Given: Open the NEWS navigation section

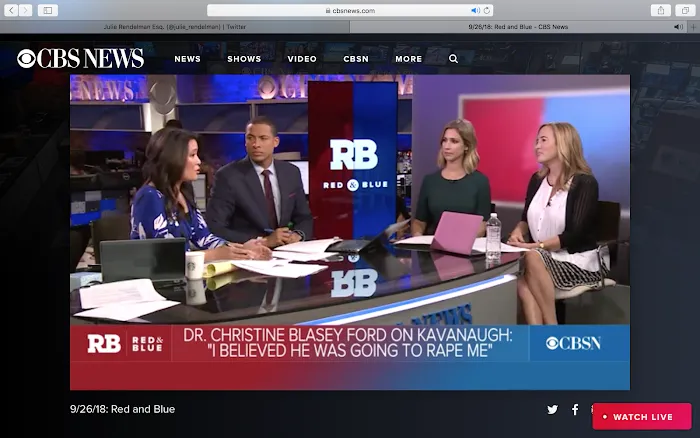Looking at the screenshot, I should click(x=187, y=59).
